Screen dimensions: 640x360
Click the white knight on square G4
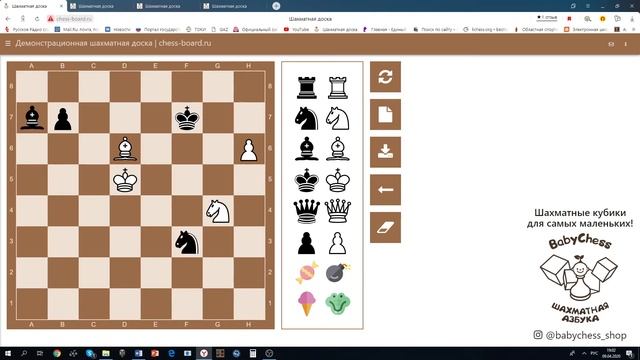[218, 211]
